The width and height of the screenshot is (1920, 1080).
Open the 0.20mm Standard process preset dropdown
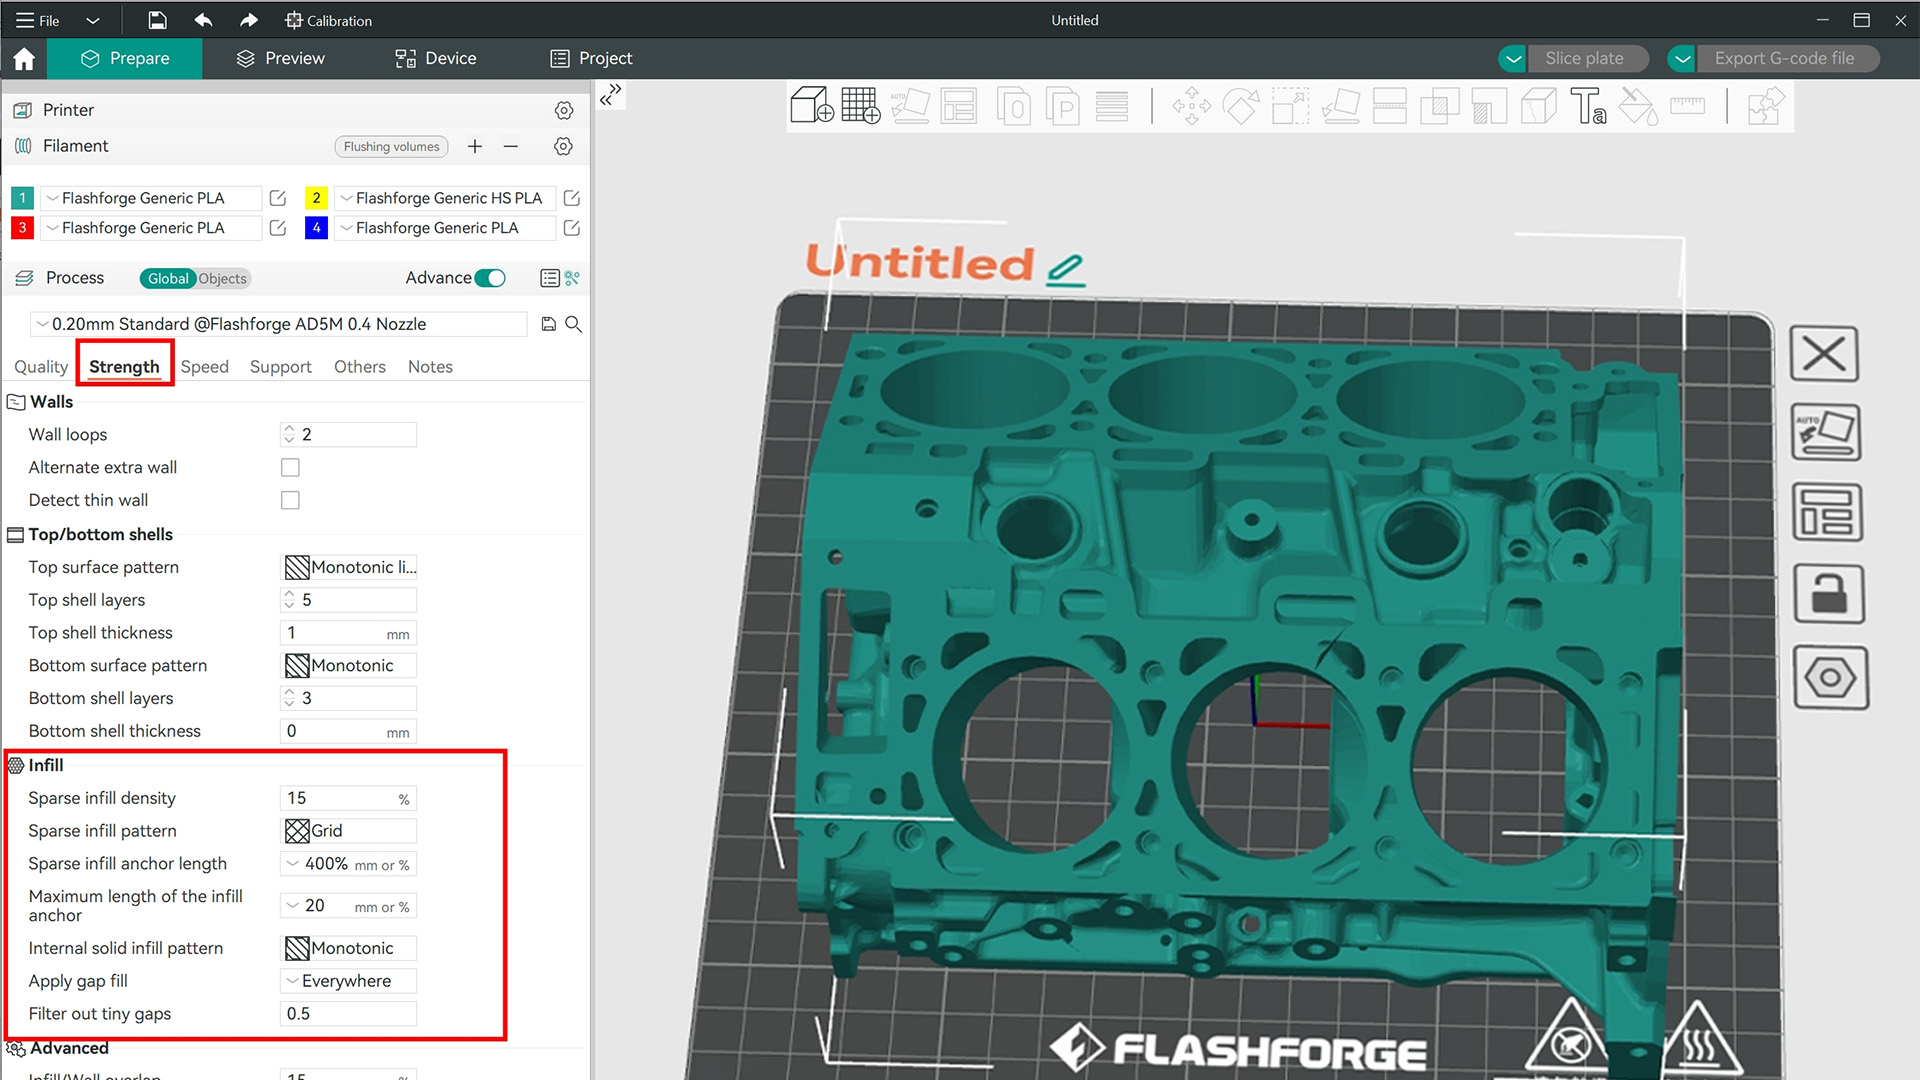tap(279, 324)
